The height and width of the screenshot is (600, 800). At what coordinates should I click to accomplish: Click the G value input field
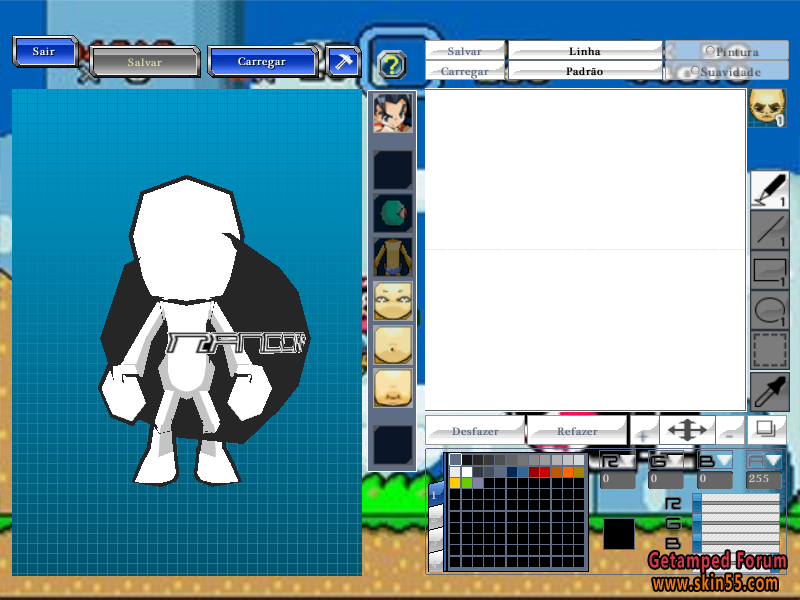coord(666,479)
